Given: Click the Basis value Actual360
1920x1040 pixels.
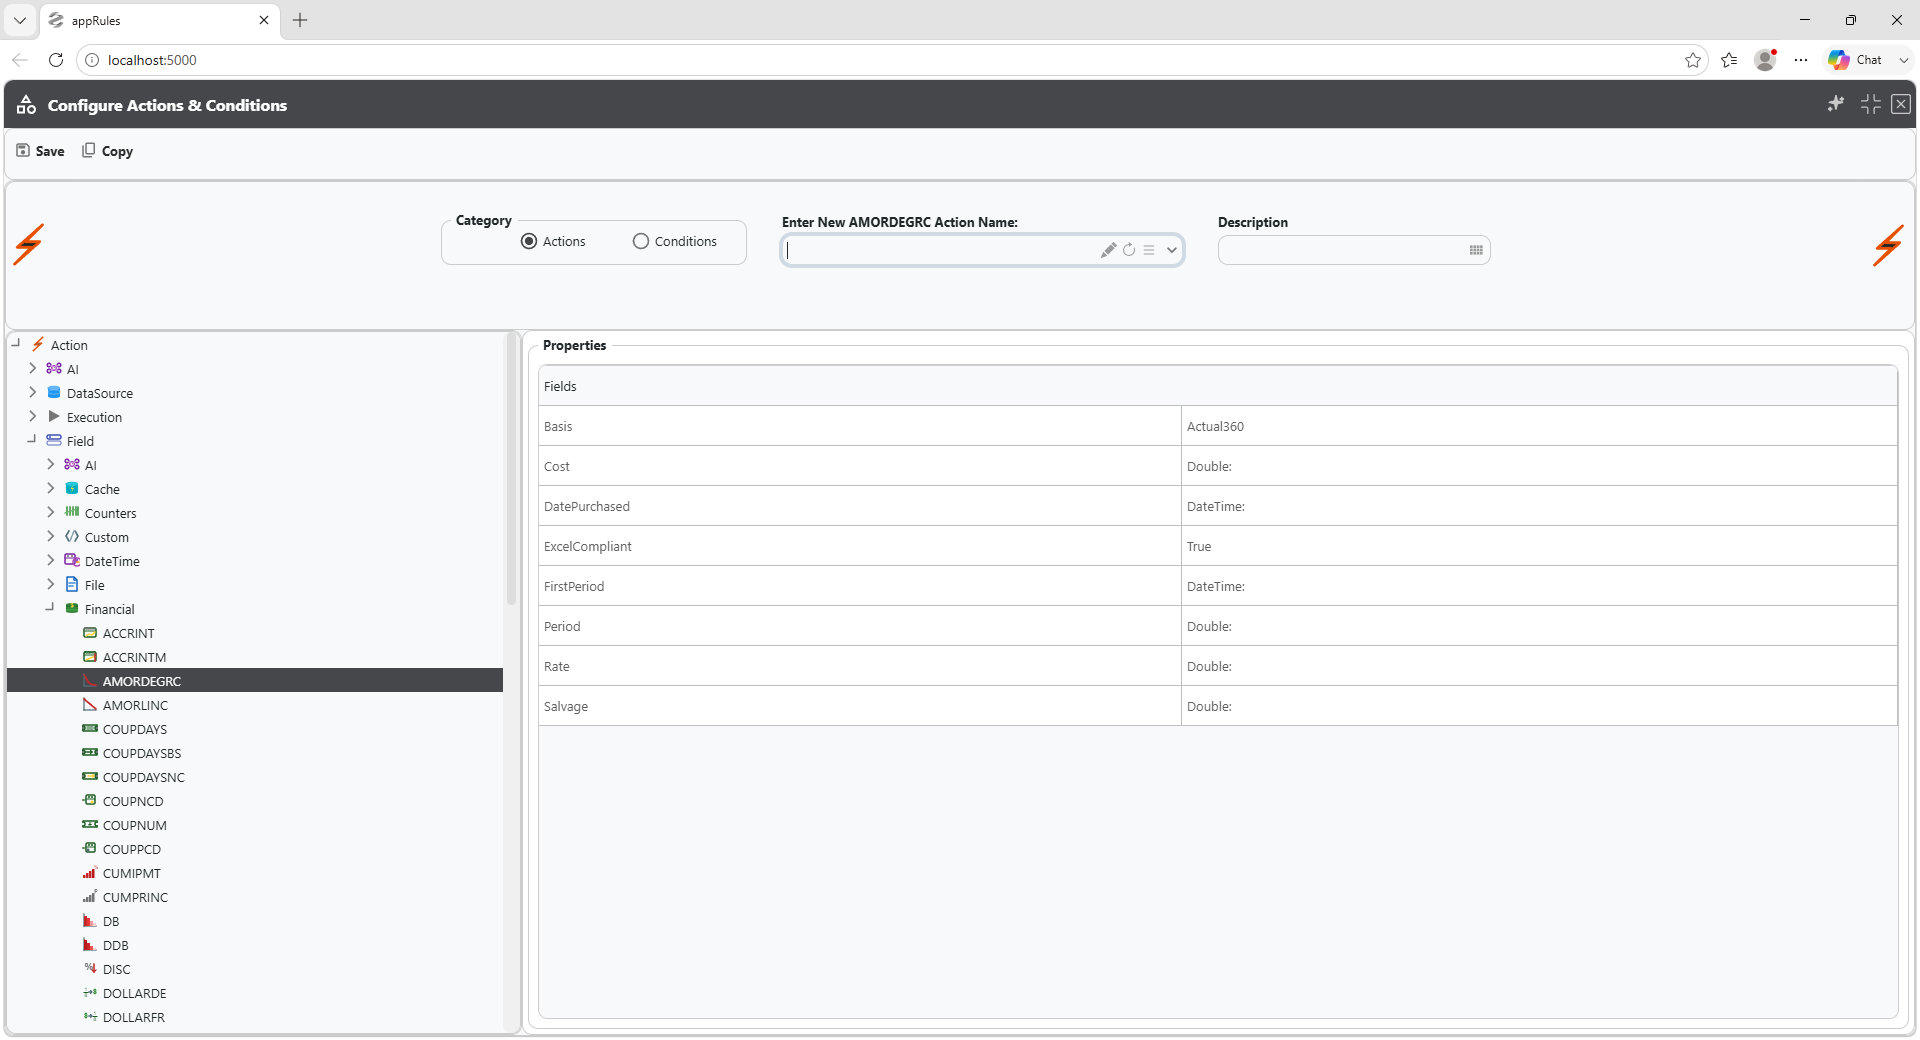Looking at the screenshot, I should click(1215, 426).
